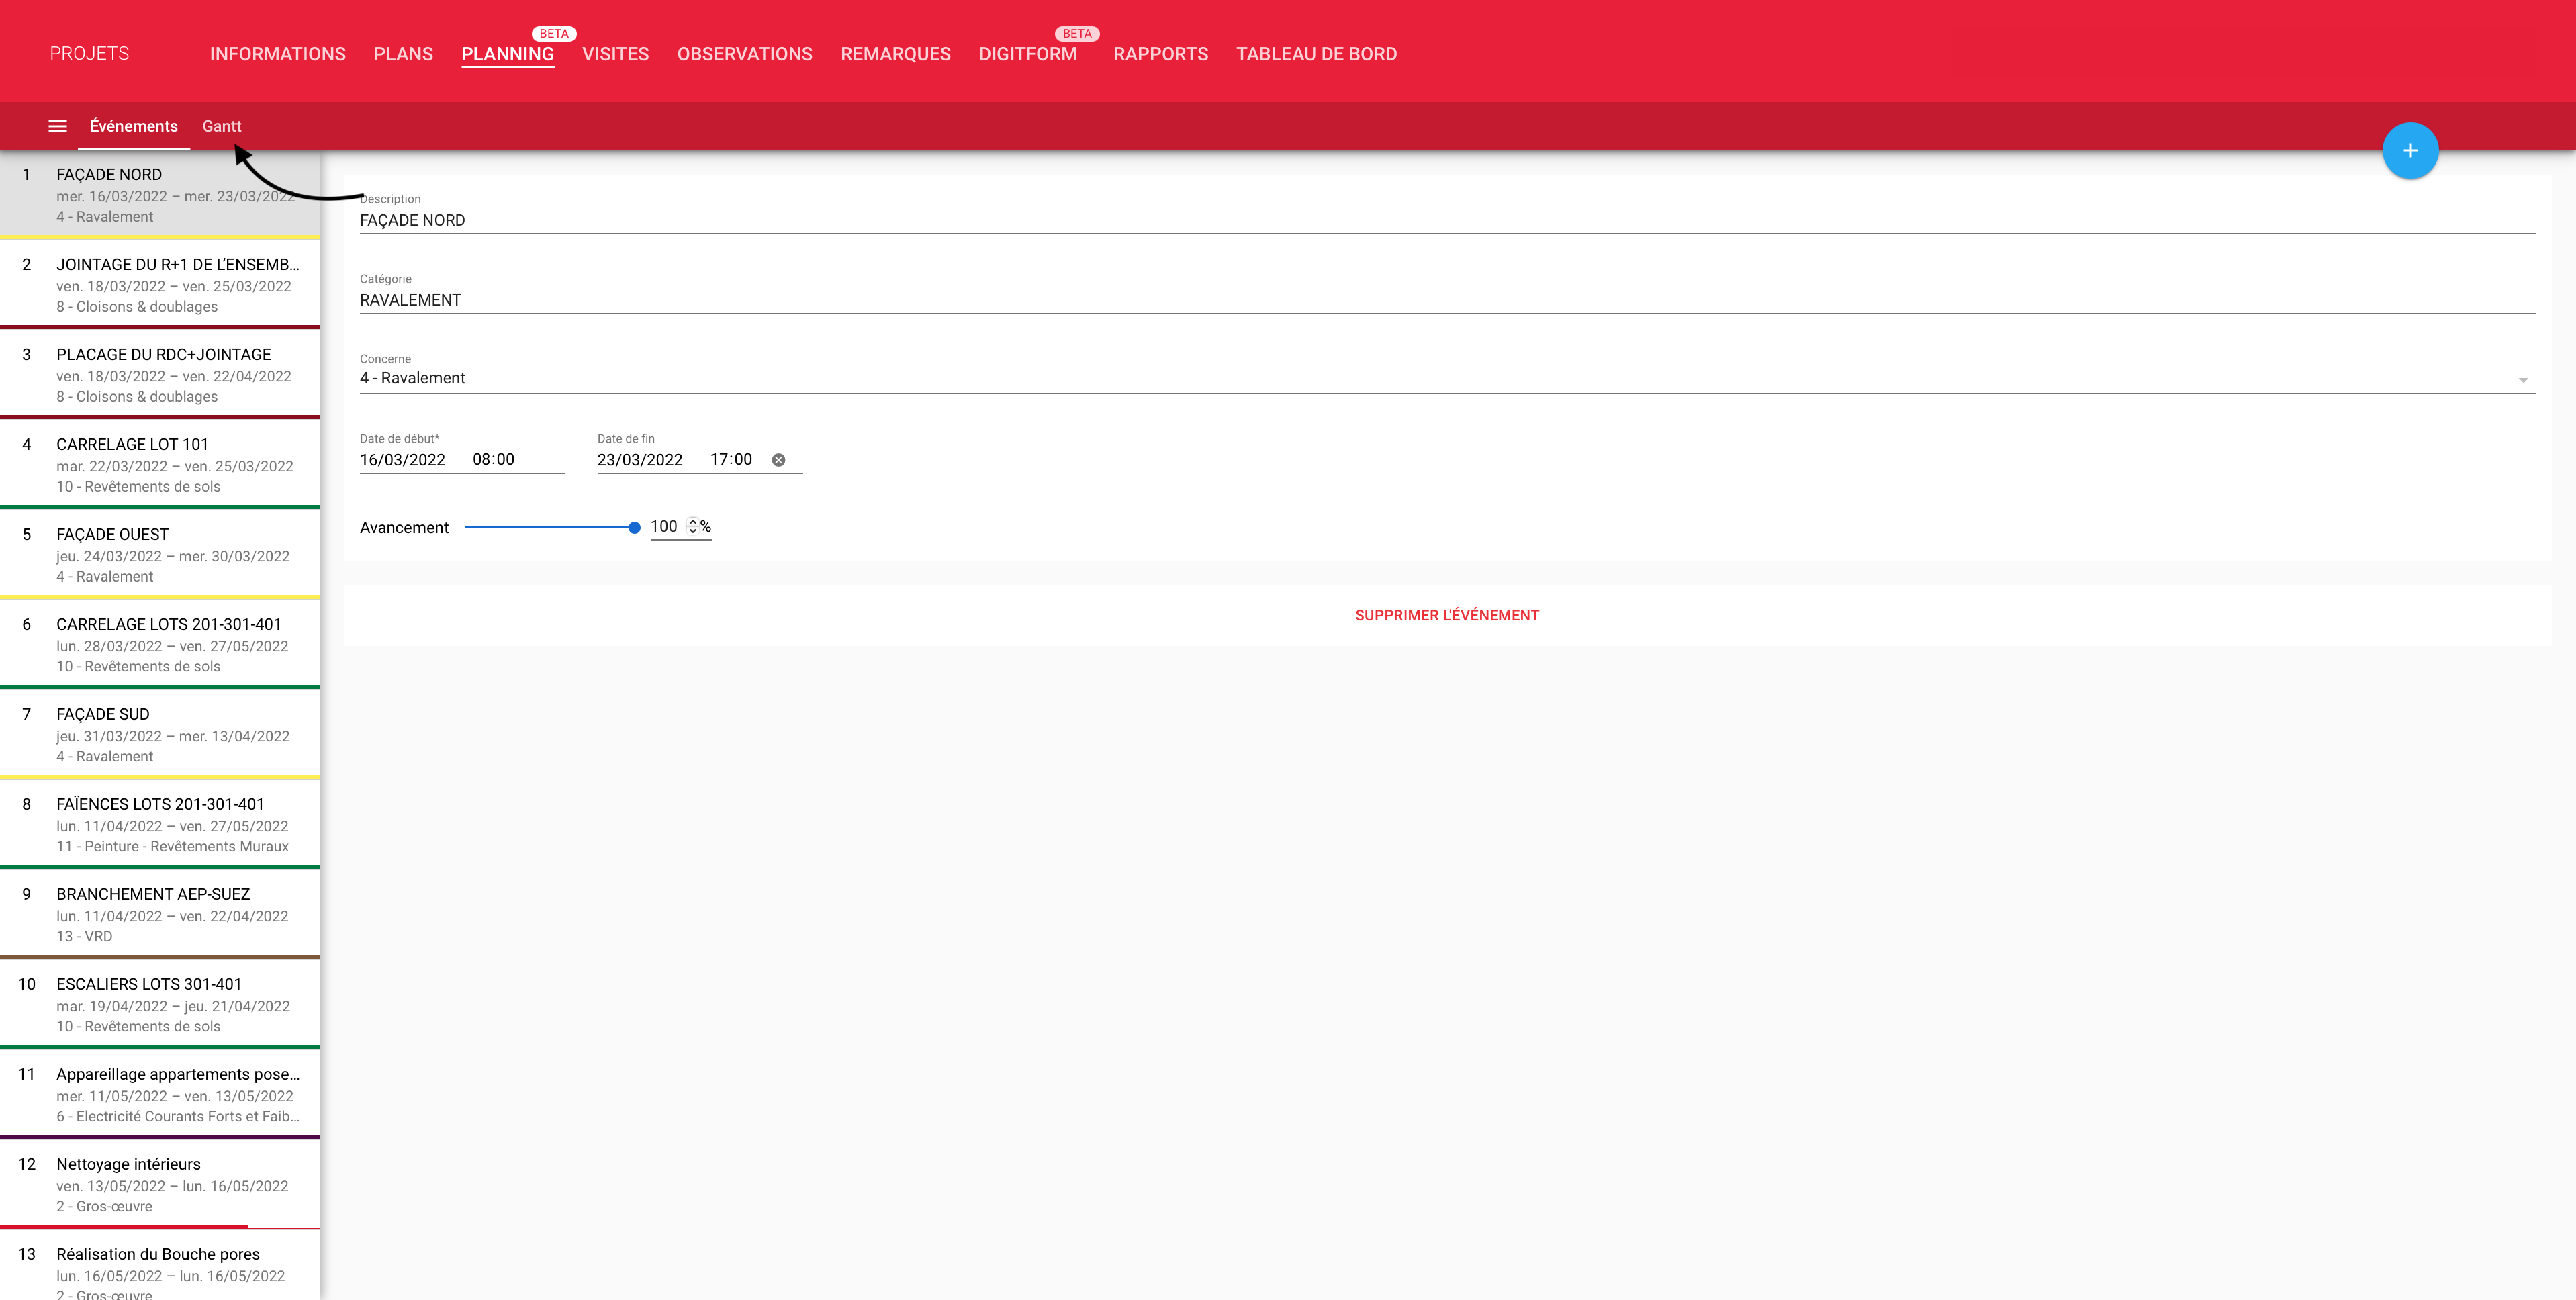Go to TABLEAU DE BORD
The image size is (2576, 1300).
(x=1316, y=54)
